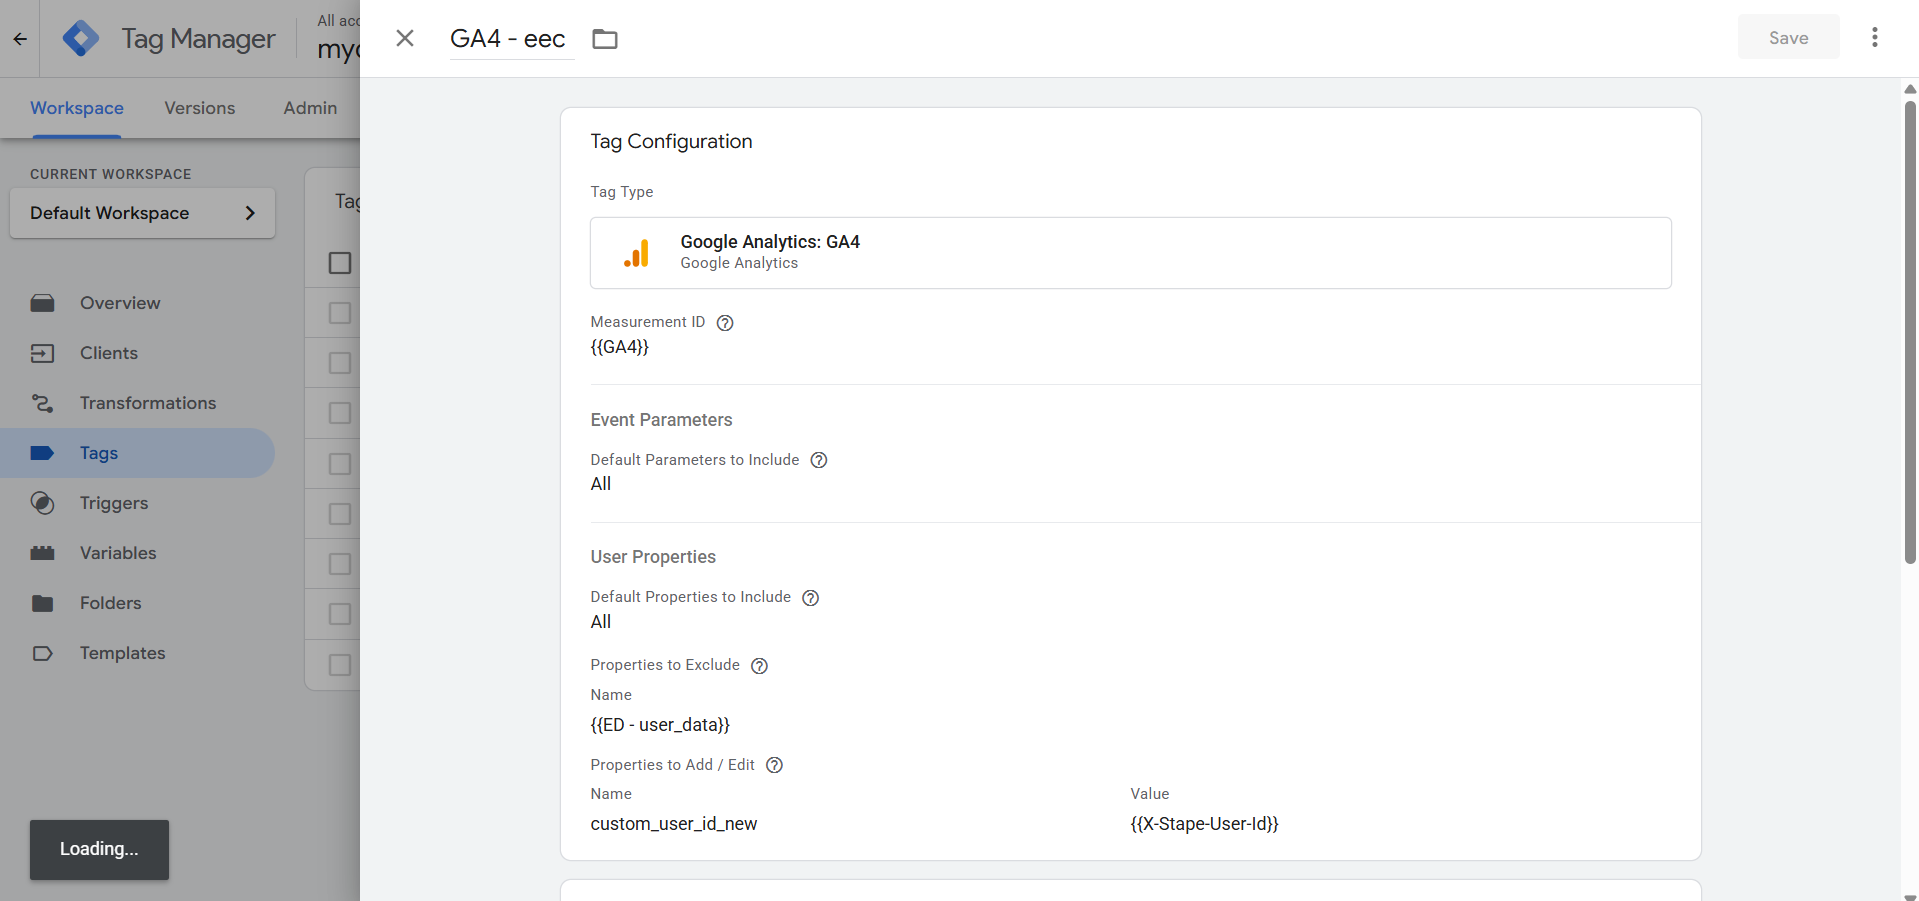
Task: Toggle the select-all checkbox in tags table header
Action: (340, 263)
